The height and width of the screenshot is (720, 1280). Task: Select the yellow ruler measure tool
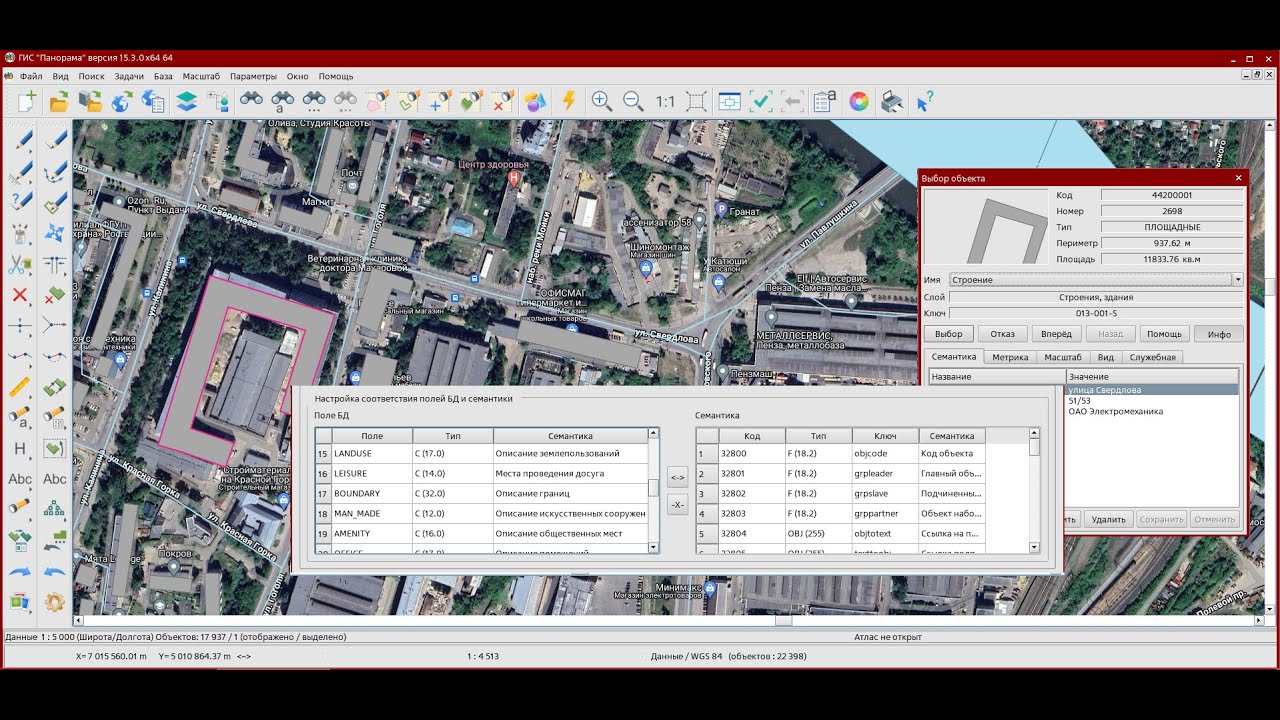click(19, 386)
